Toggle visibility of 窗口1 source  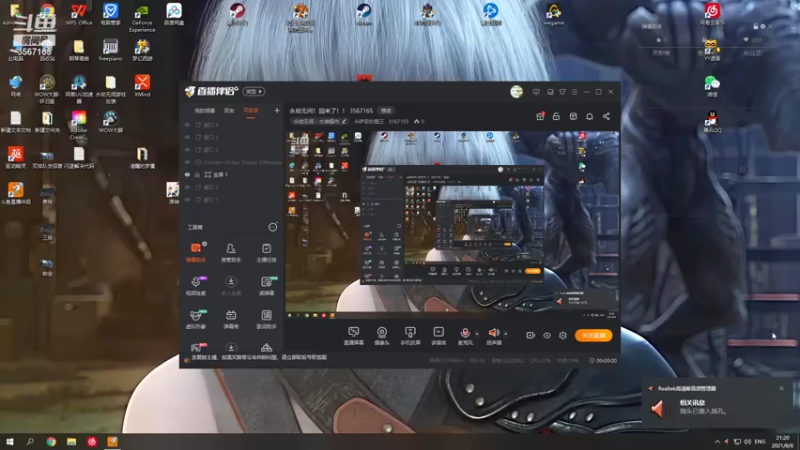(x=187, y=199)
